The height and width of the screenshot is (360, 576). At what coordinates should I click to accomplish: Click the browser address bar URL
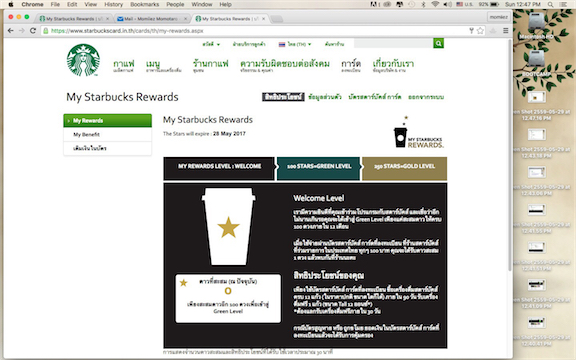point(127,31)
